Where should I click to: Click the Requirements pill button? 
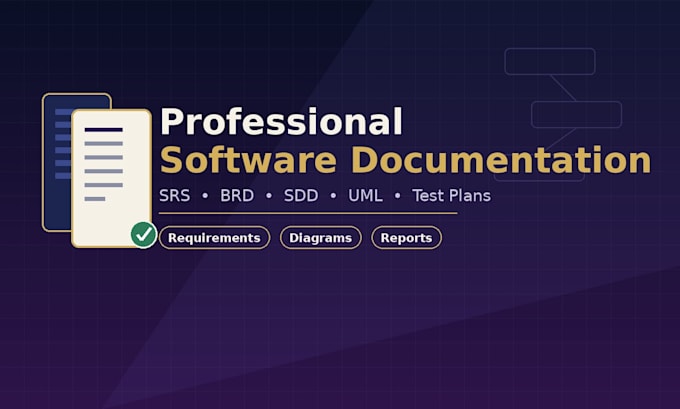214,238
